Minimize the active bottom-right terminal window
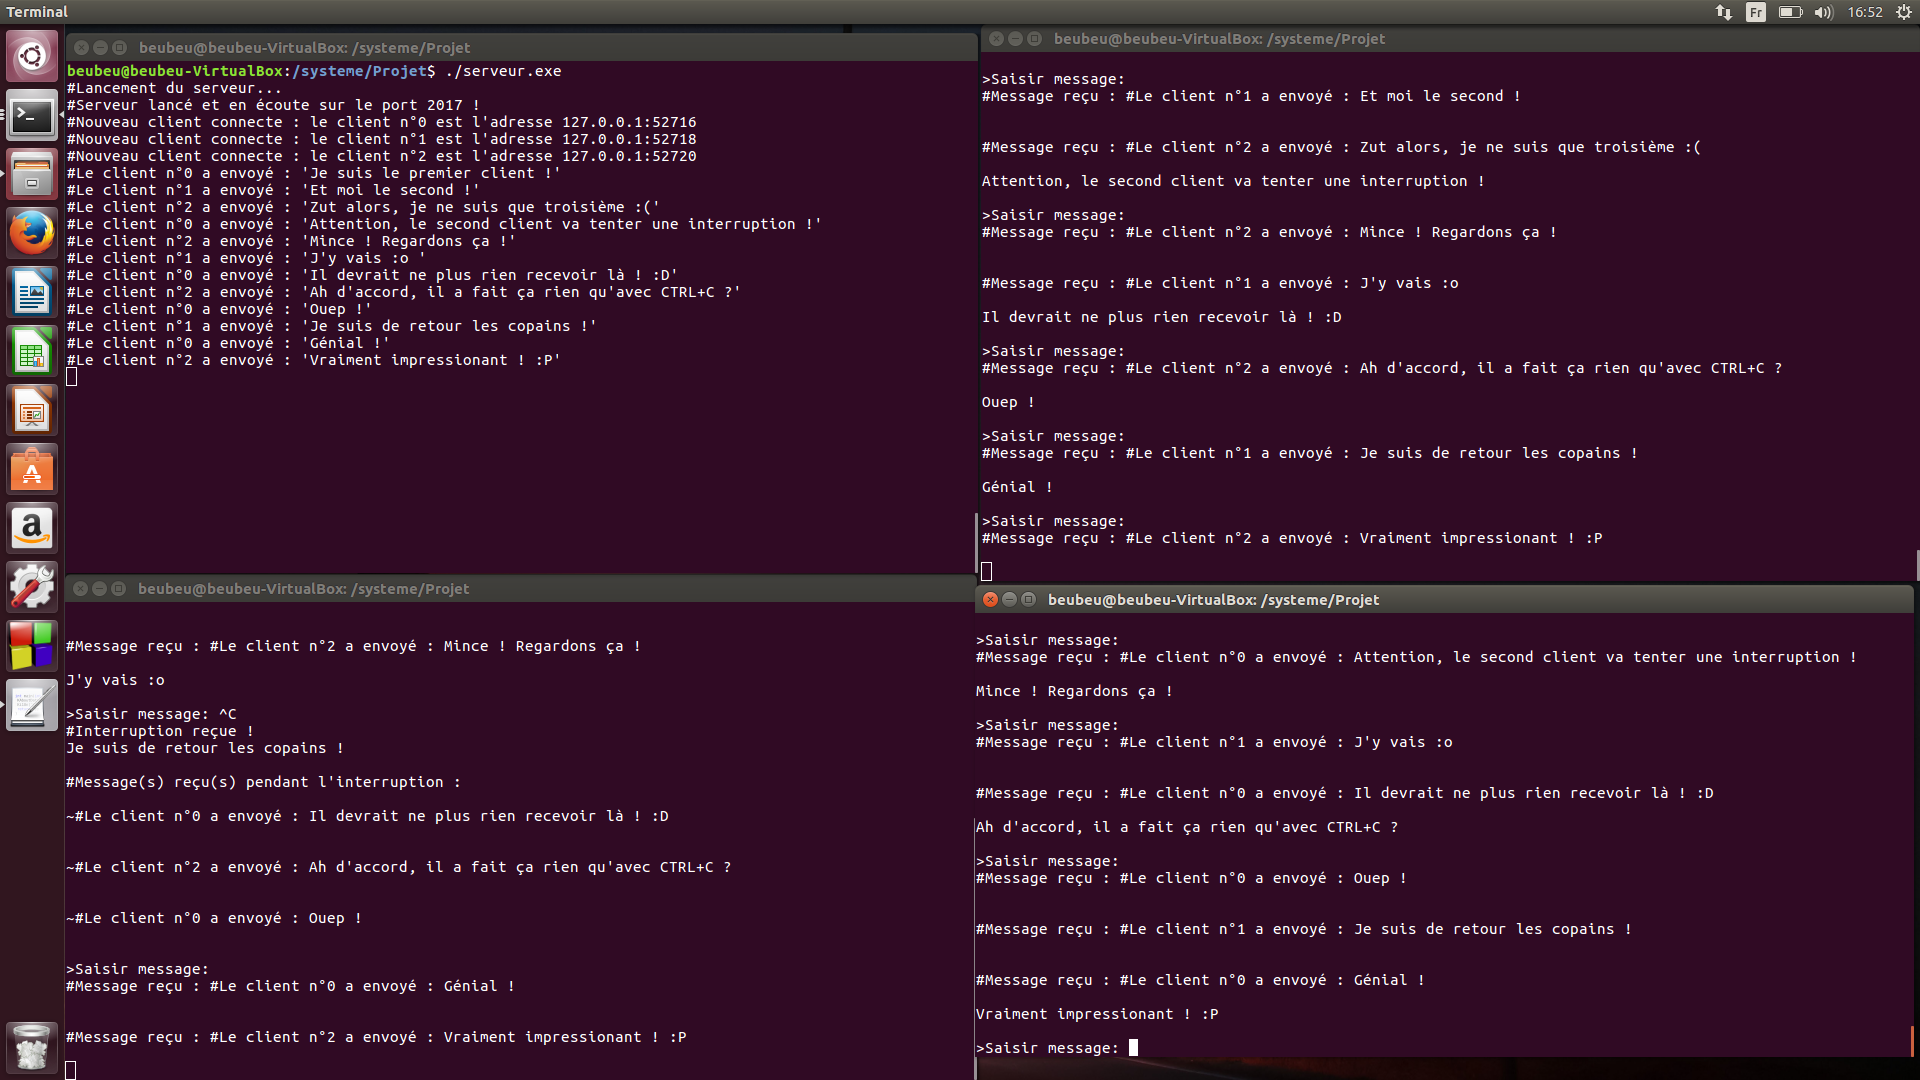The image size is (1920, 1080). [1009, 600]
